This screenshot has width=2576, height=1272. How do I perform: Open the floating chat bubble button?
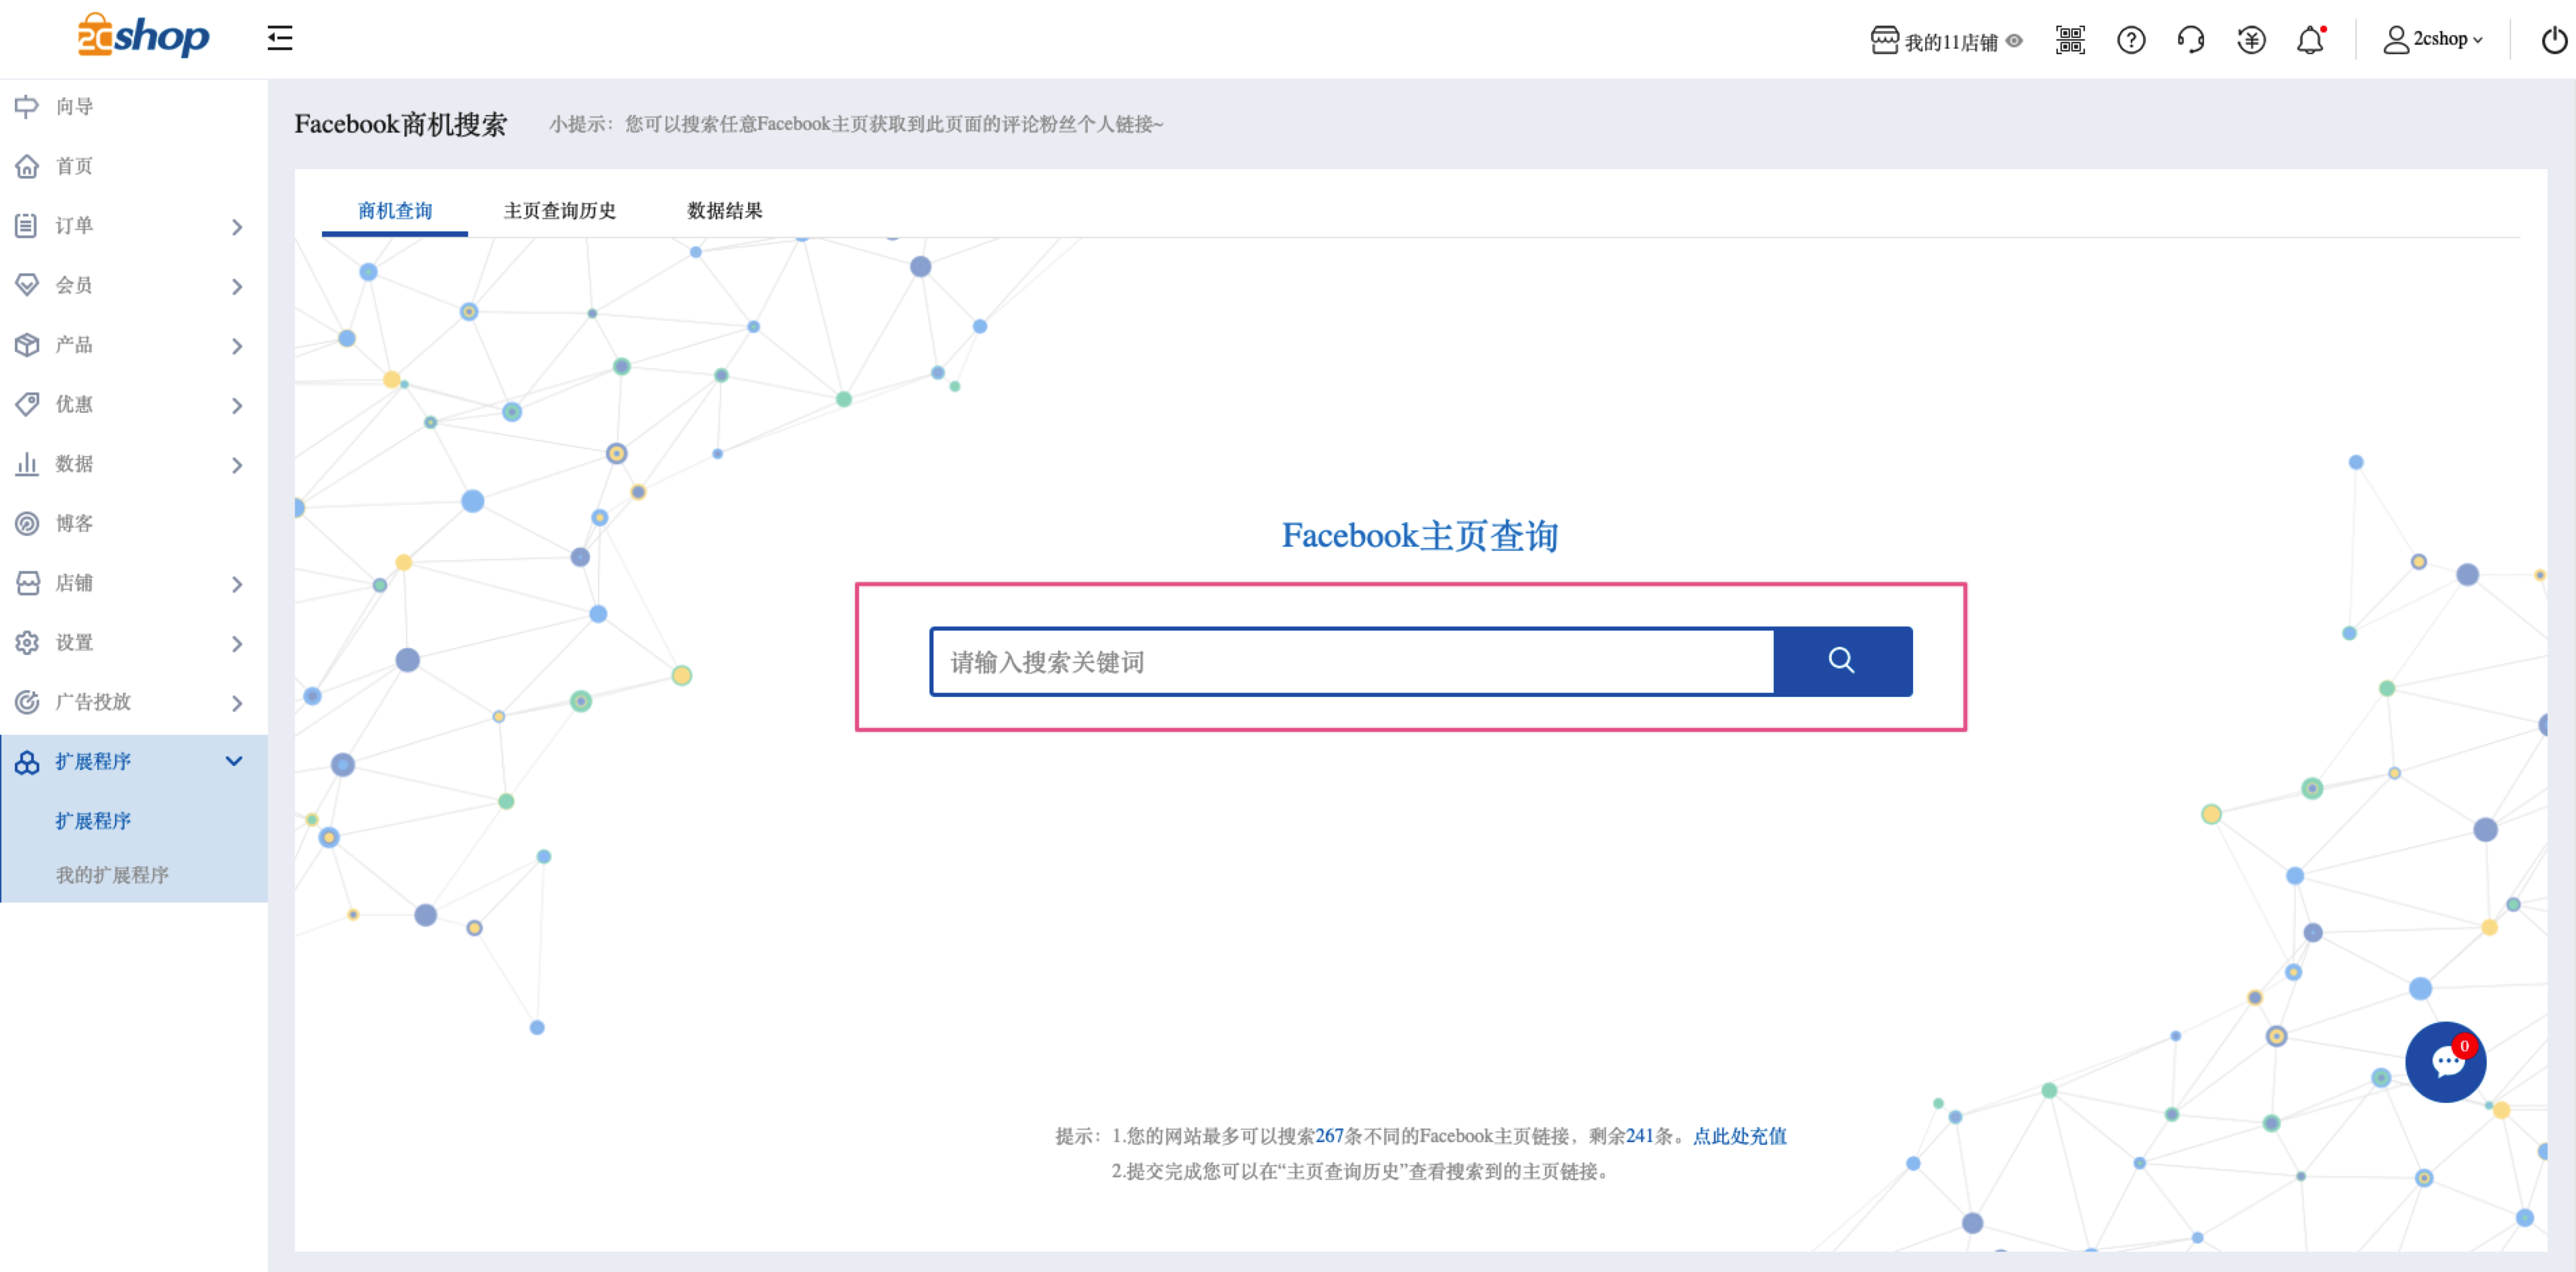tap(2445, 1062)
